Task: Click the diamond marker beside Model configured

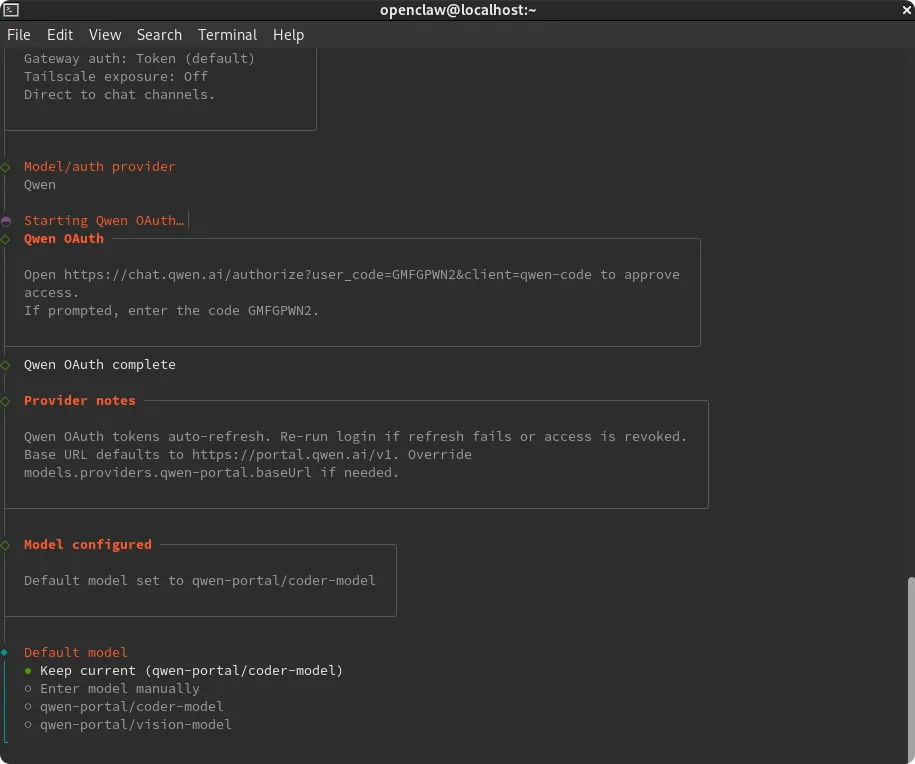Action: (x=5, y=545)
